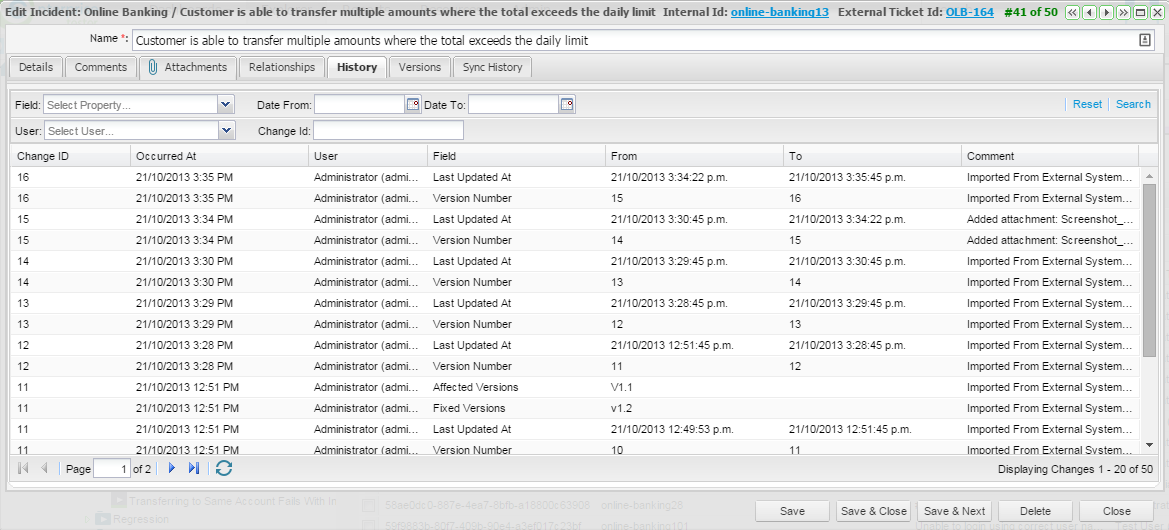Reset the history filters
The width and height of the screenshot is (1169, 530).
pos(1087,104)
